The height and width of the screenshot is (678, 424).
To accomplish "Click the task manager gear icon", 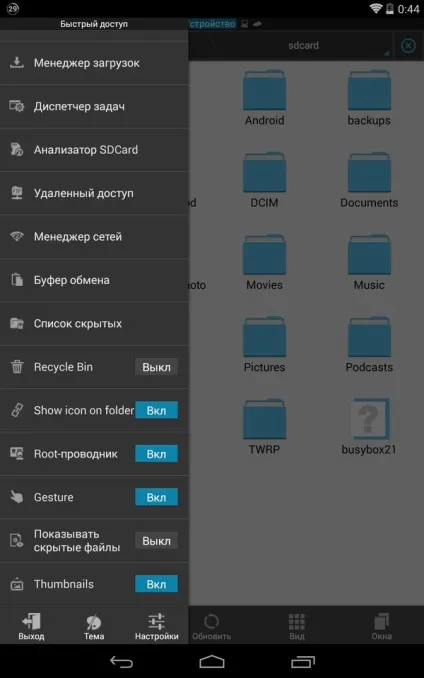I will [x=17, y=106].
